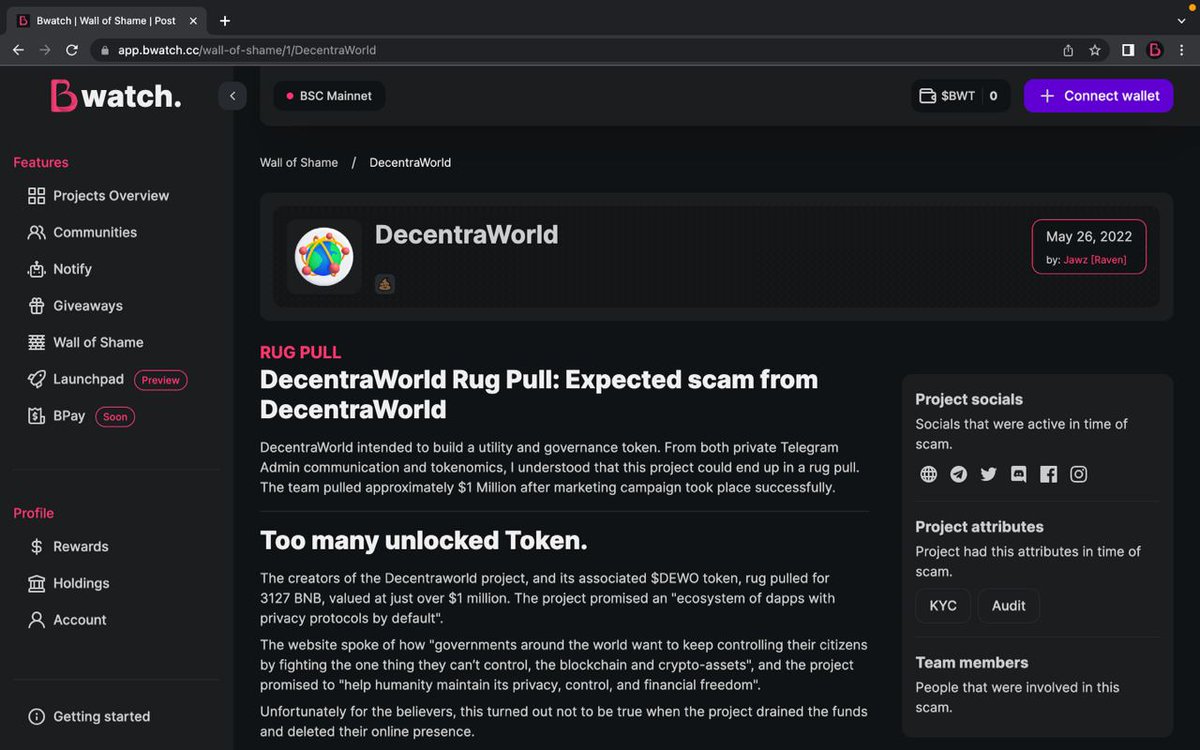Open the browser three-dot menu

click(x=1182, y=50)
